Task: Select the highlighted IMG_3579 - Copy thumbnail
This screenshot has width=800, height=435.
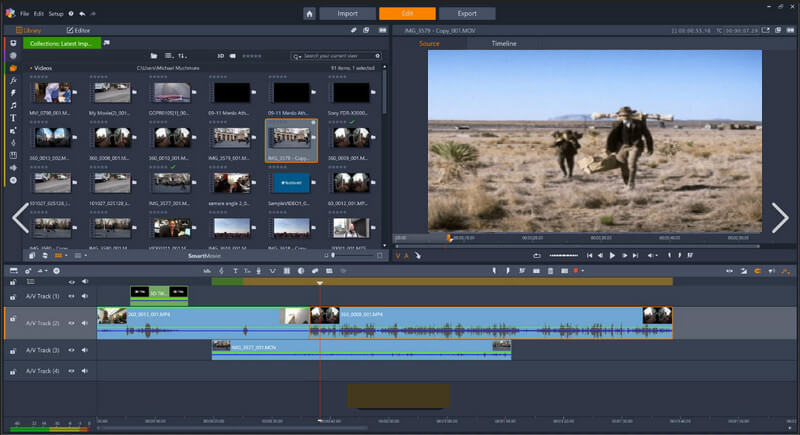Action: [x=291, y=140]
